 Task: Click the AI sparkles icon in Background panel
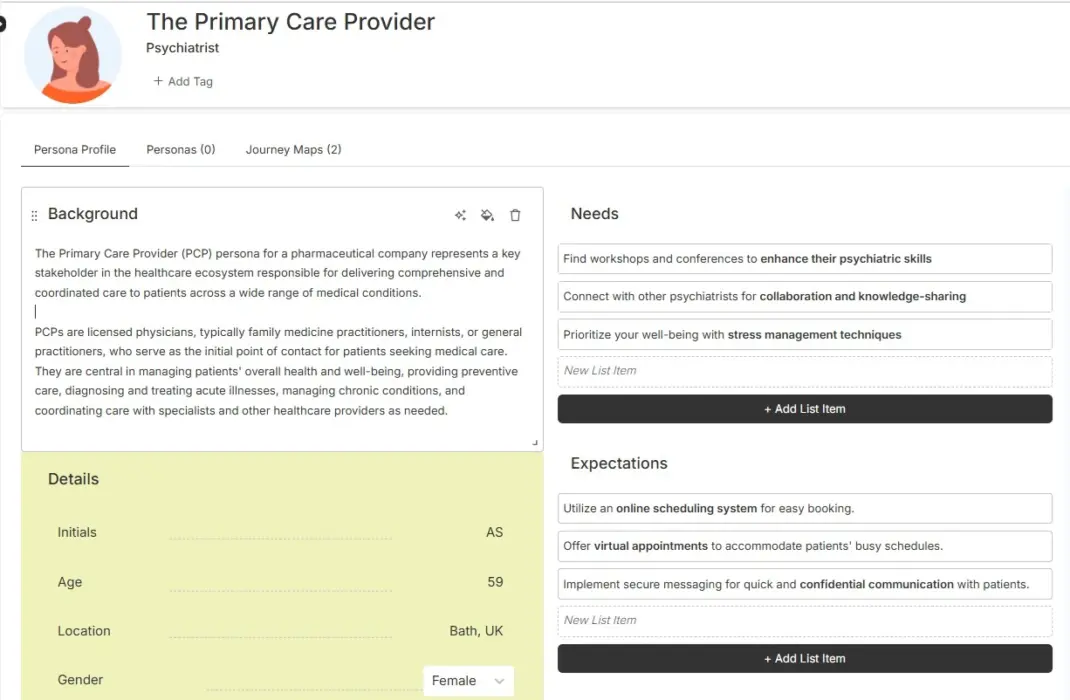[x=460, y=215]
